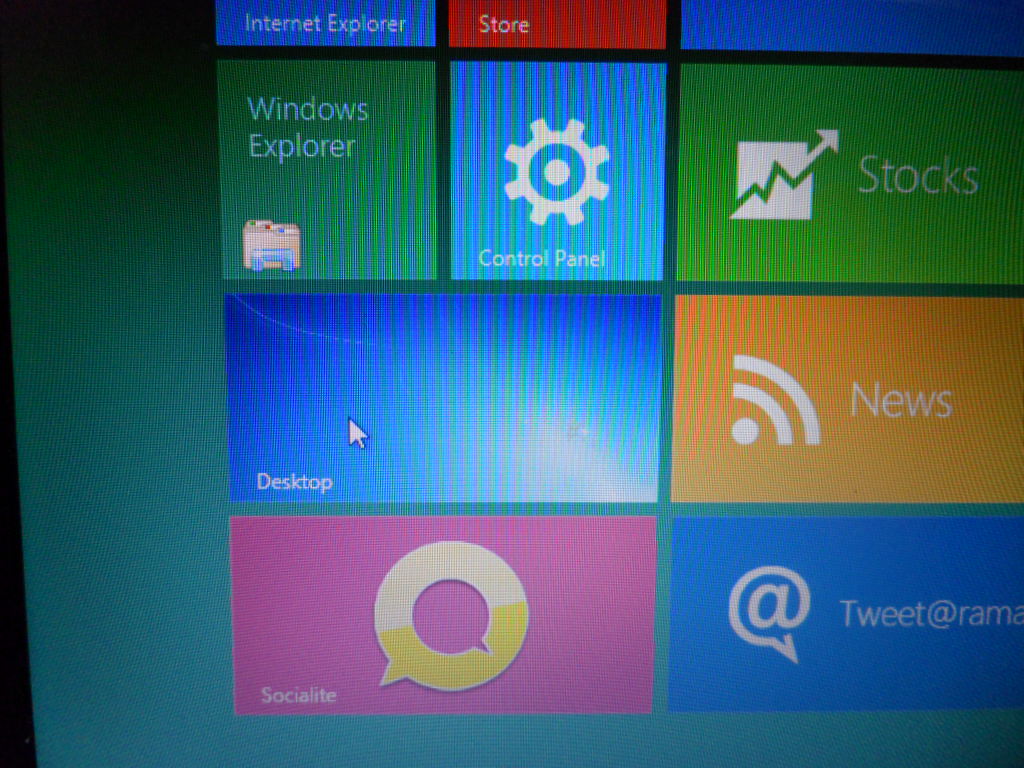Launch Windows Explorer
The width and height of the screenshot is (1024, 768).
[x=325, y=170]
